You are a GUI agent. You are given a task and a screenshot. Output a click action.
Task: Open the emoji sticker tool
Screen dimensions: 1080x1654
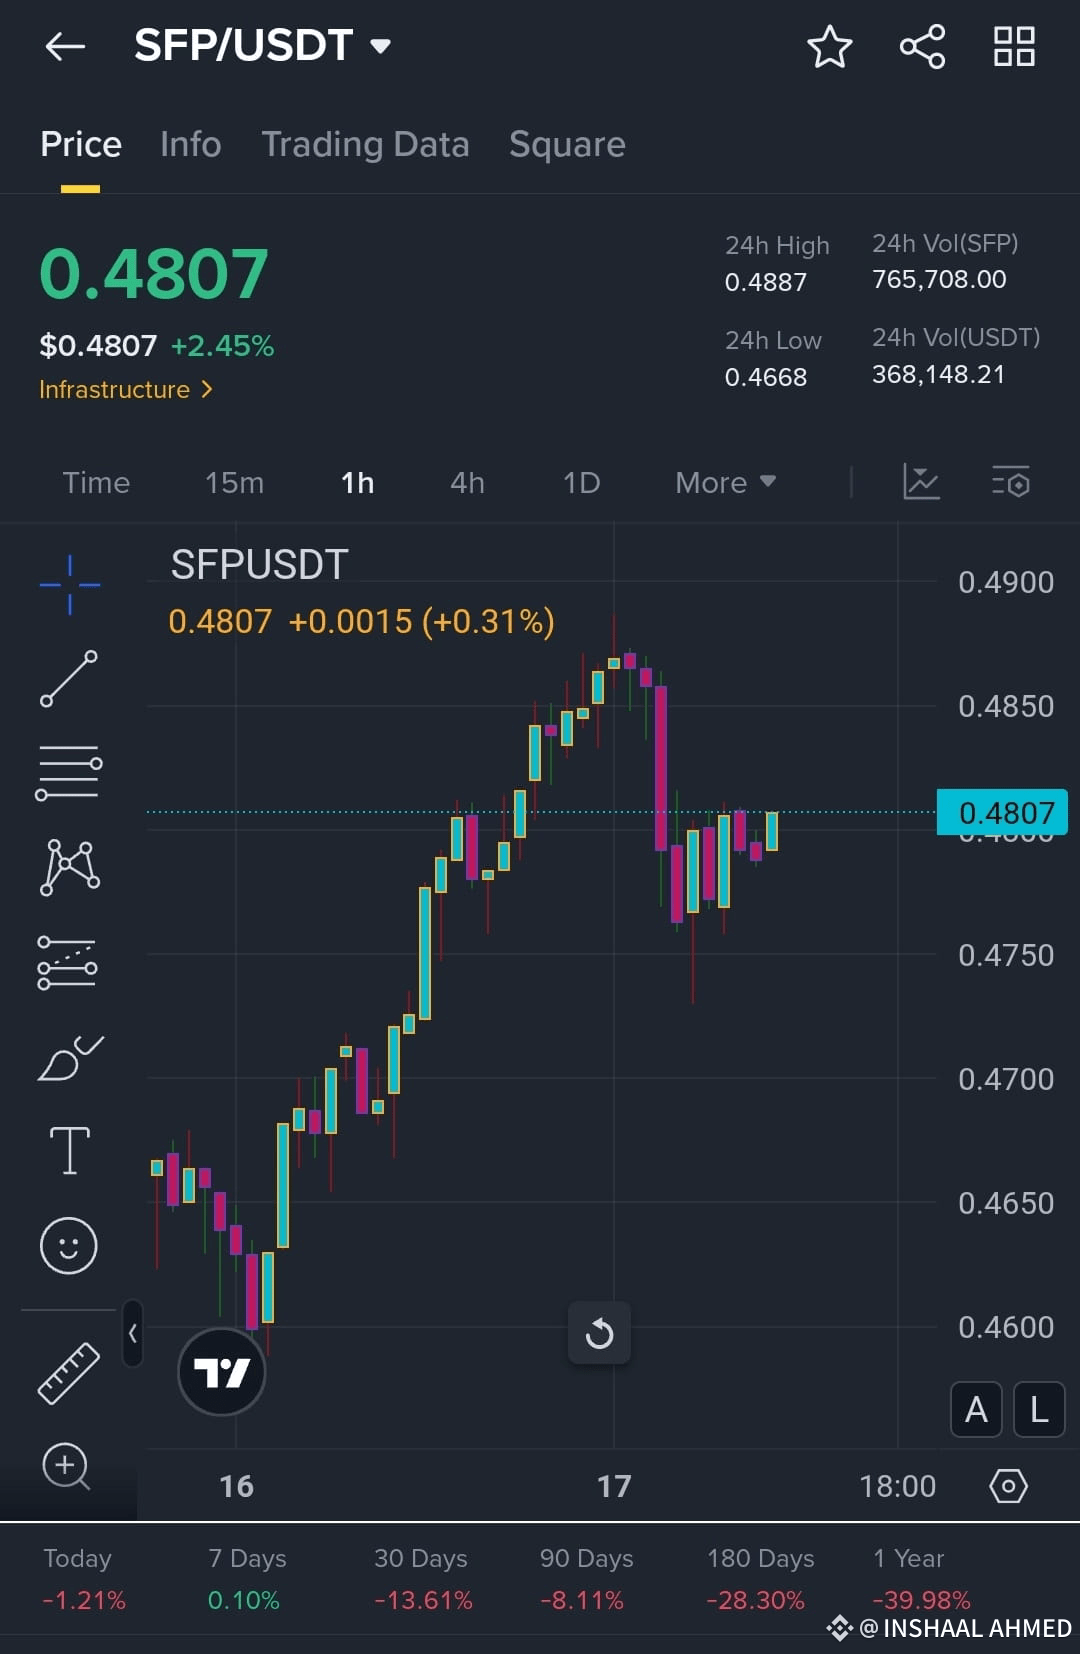coord(68,1246)
